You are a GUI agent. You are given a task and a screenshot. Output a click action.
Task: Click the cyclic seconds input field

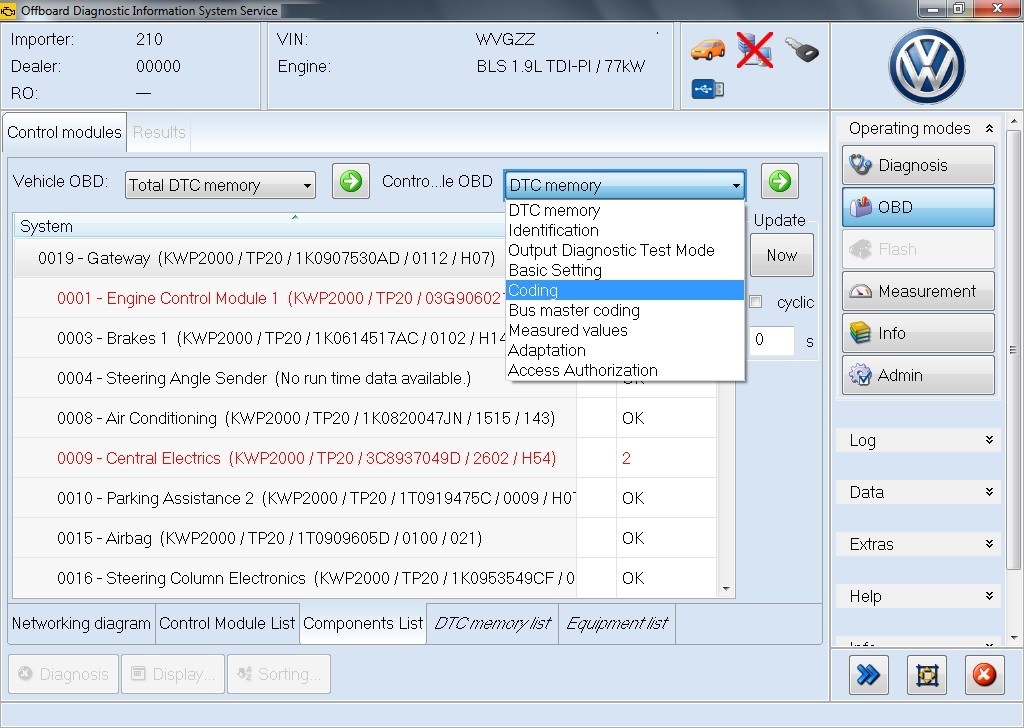(x=771, y=340)
